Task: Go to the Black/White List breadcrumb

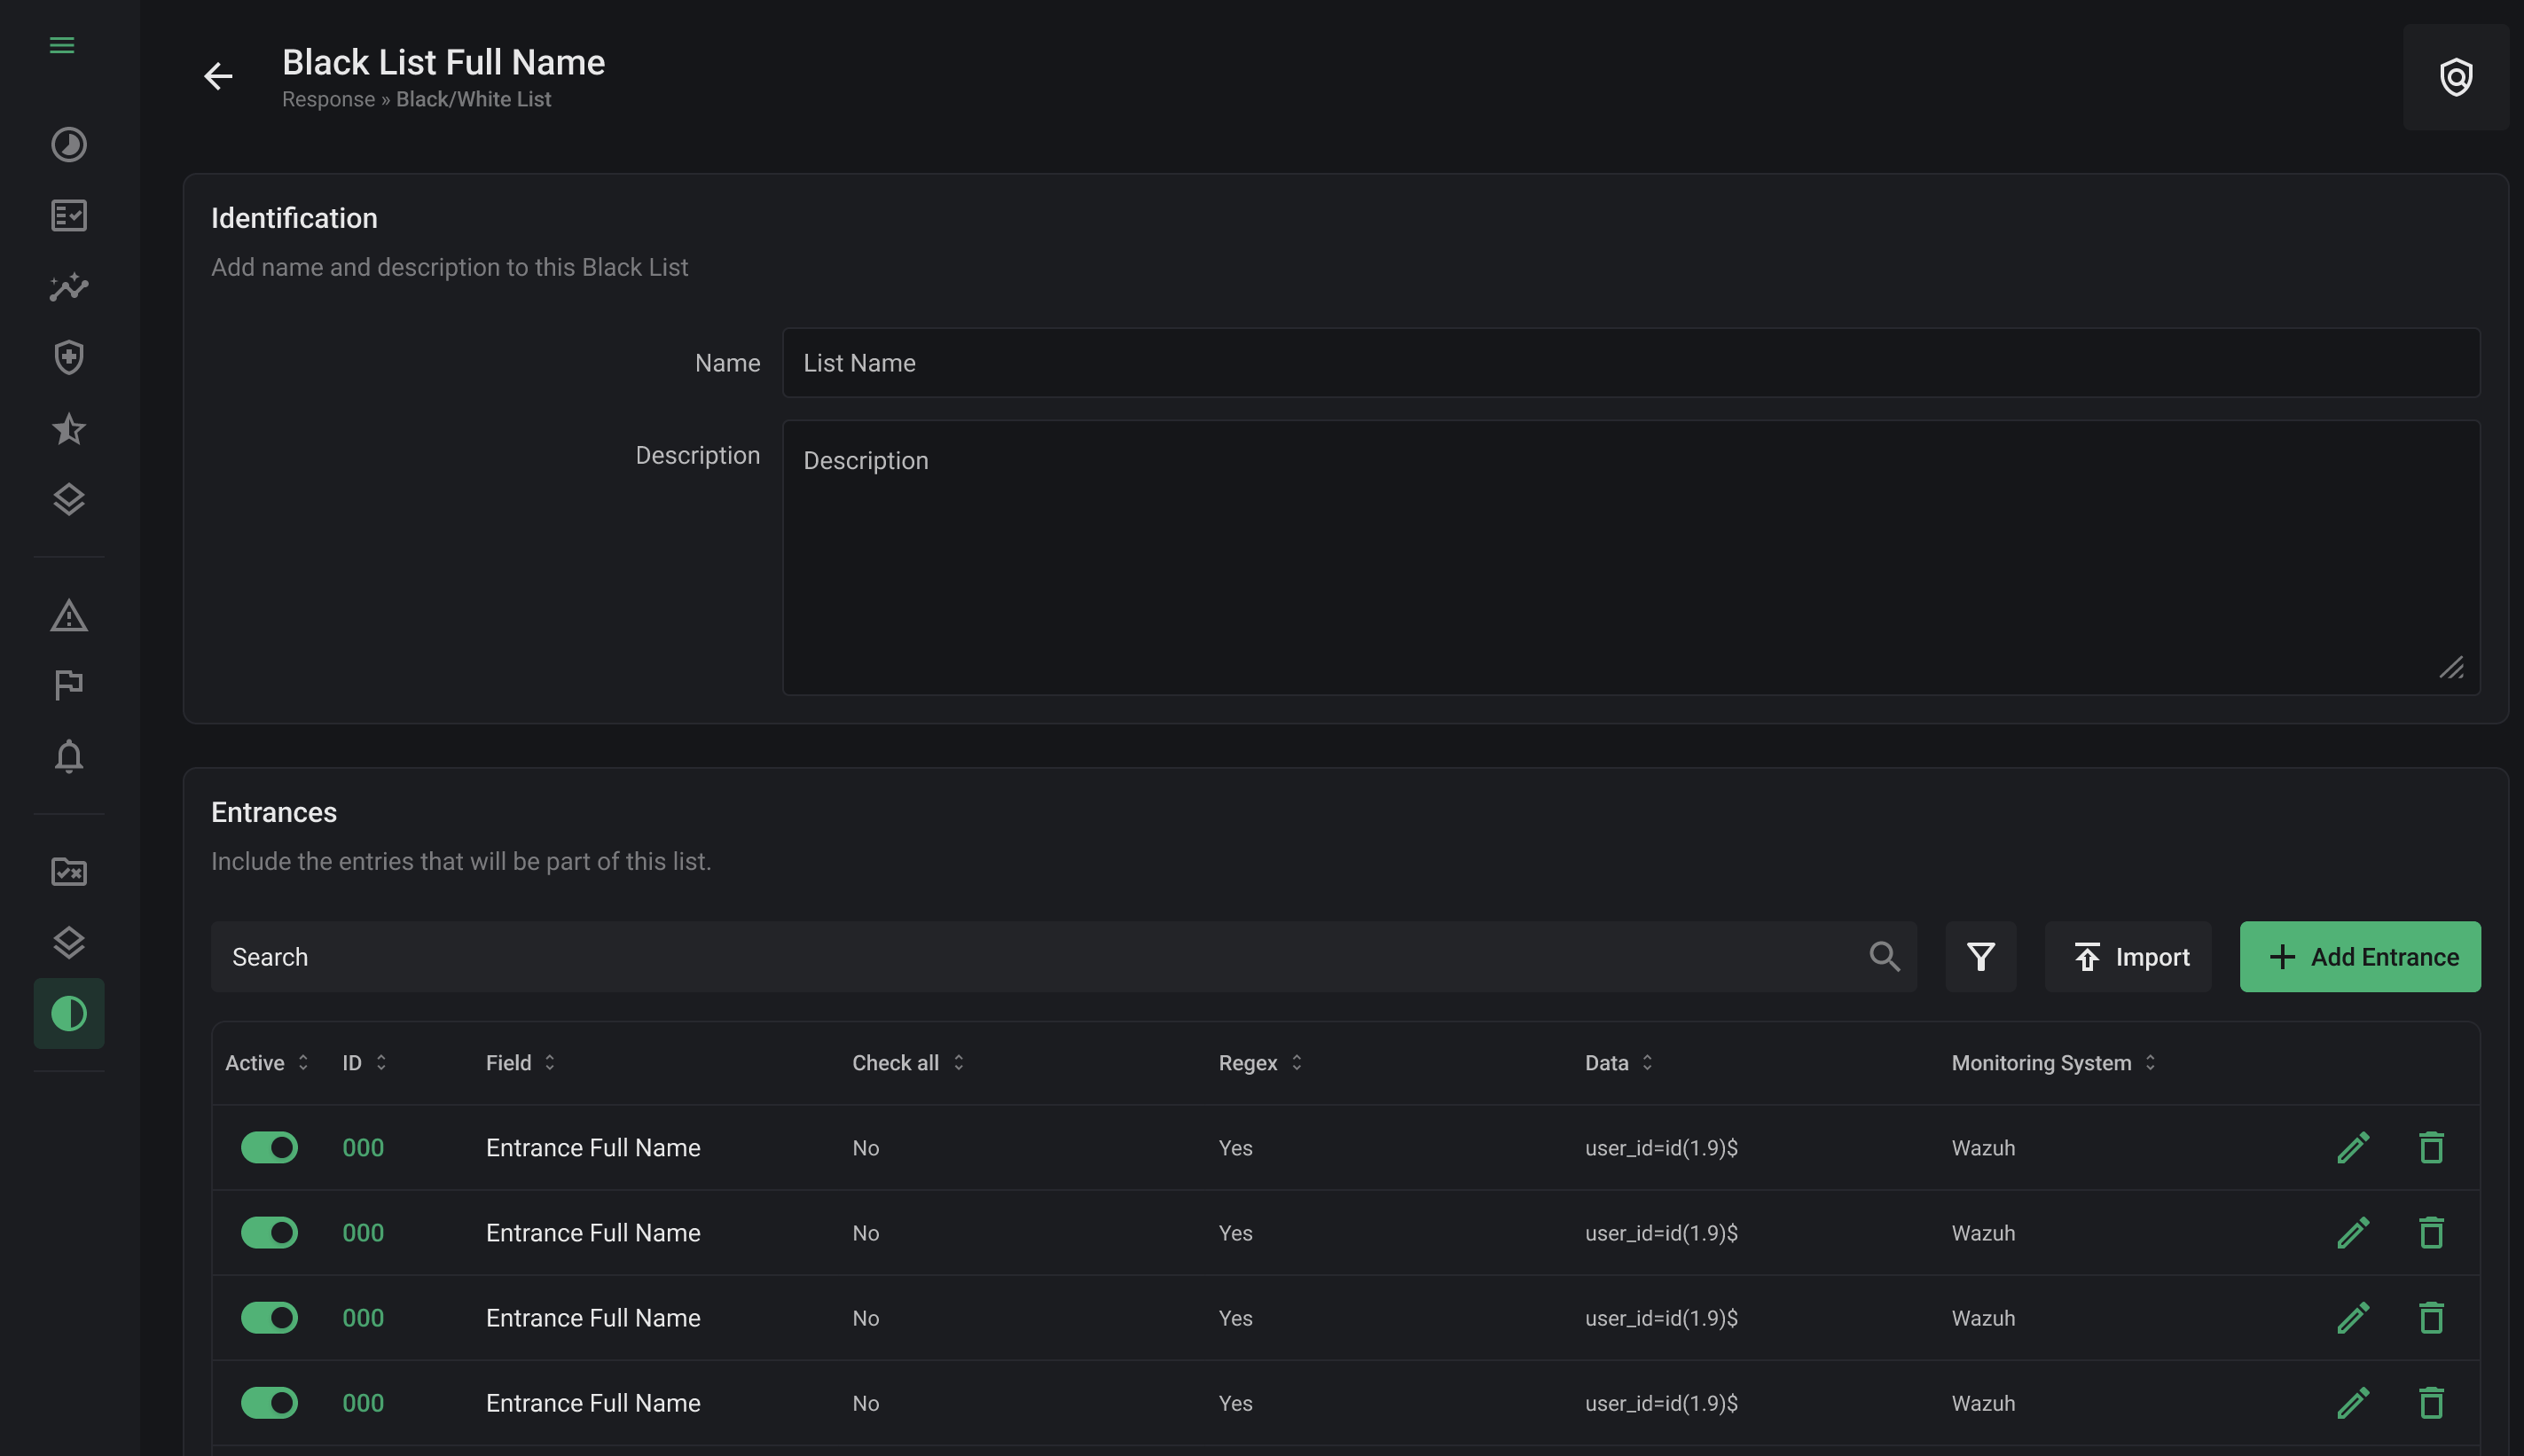Action: [473, 99]
